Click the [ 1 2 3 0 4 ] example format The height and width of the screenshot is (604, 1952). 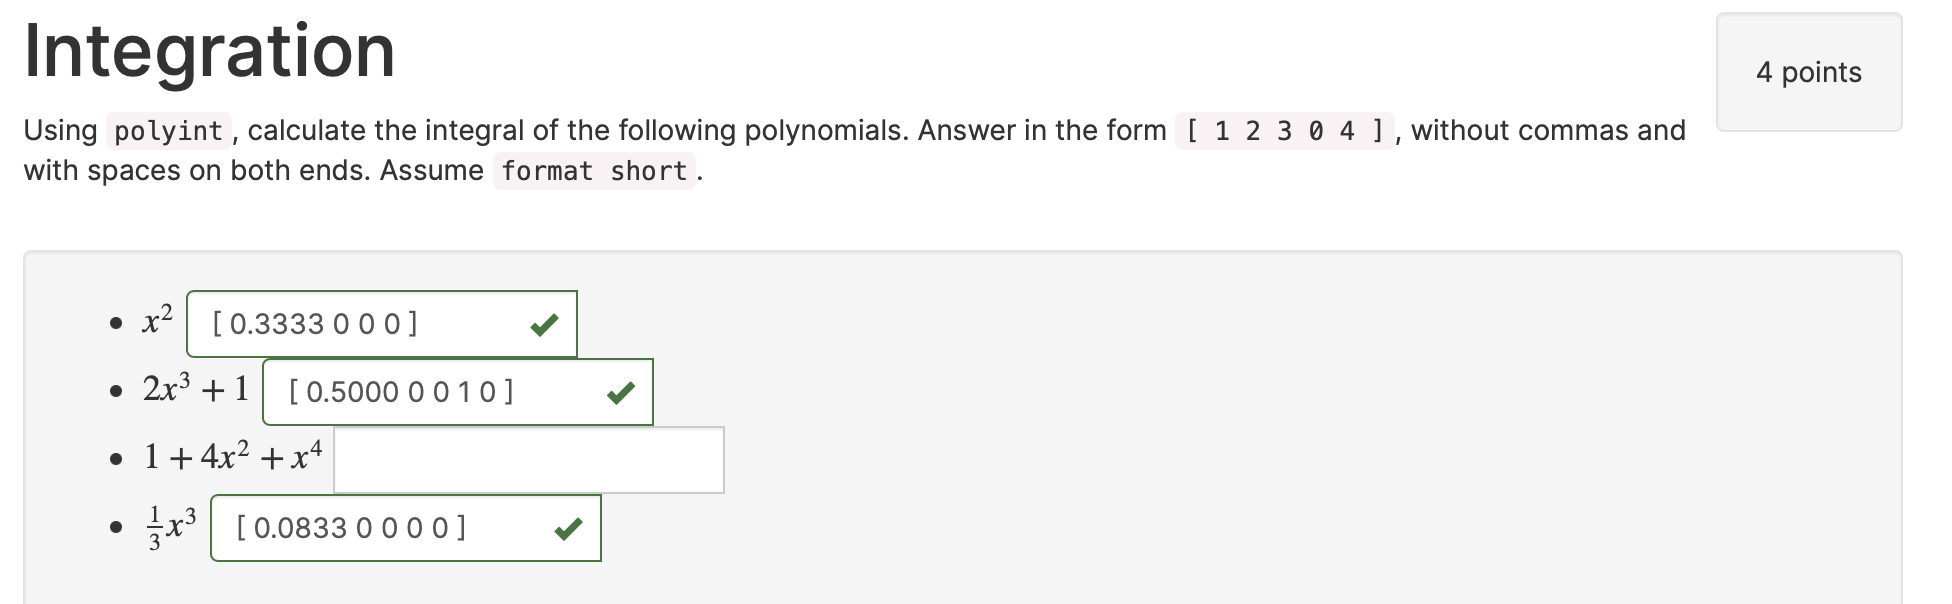pyautogui.click(x=1283, y=131)
